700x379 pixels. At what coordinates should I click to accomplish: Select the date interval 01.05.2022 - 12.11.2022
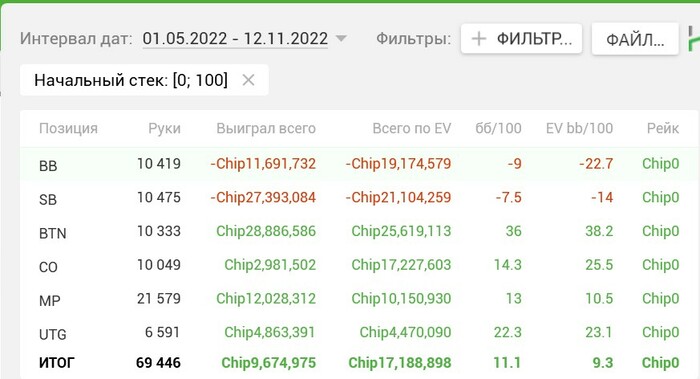(235, 39)
